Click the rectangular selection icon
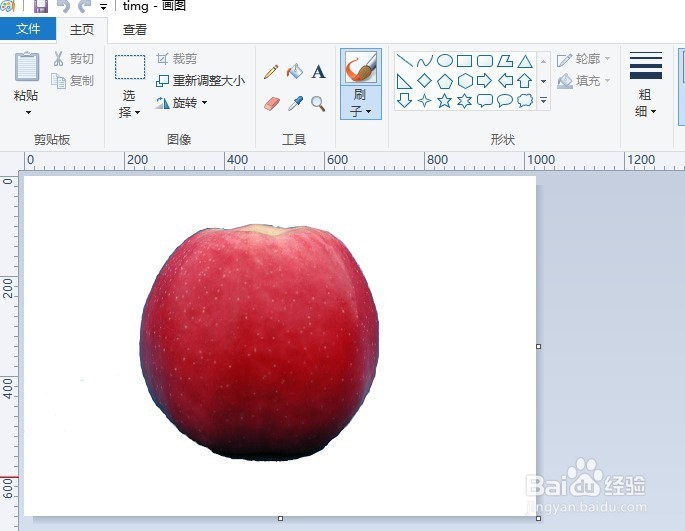The width and height of the screenshot is (685, 531). (x=130, y=67)
